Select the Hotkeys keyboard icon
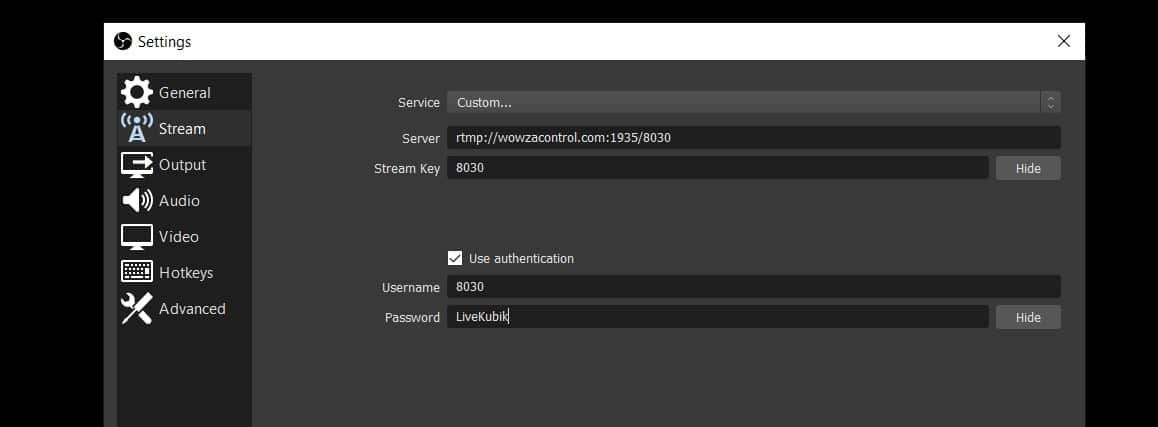Image resolution: width=1158 pixels, height=427 pixels. click(137, 272)
